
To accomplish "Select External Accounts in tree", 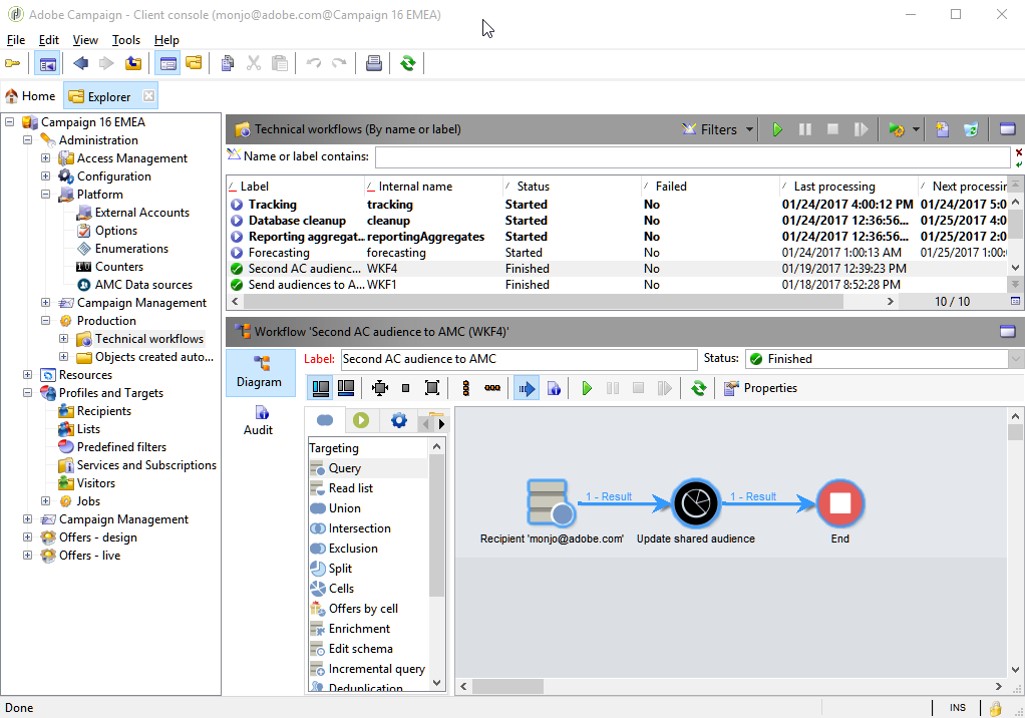I will (142, 213).
